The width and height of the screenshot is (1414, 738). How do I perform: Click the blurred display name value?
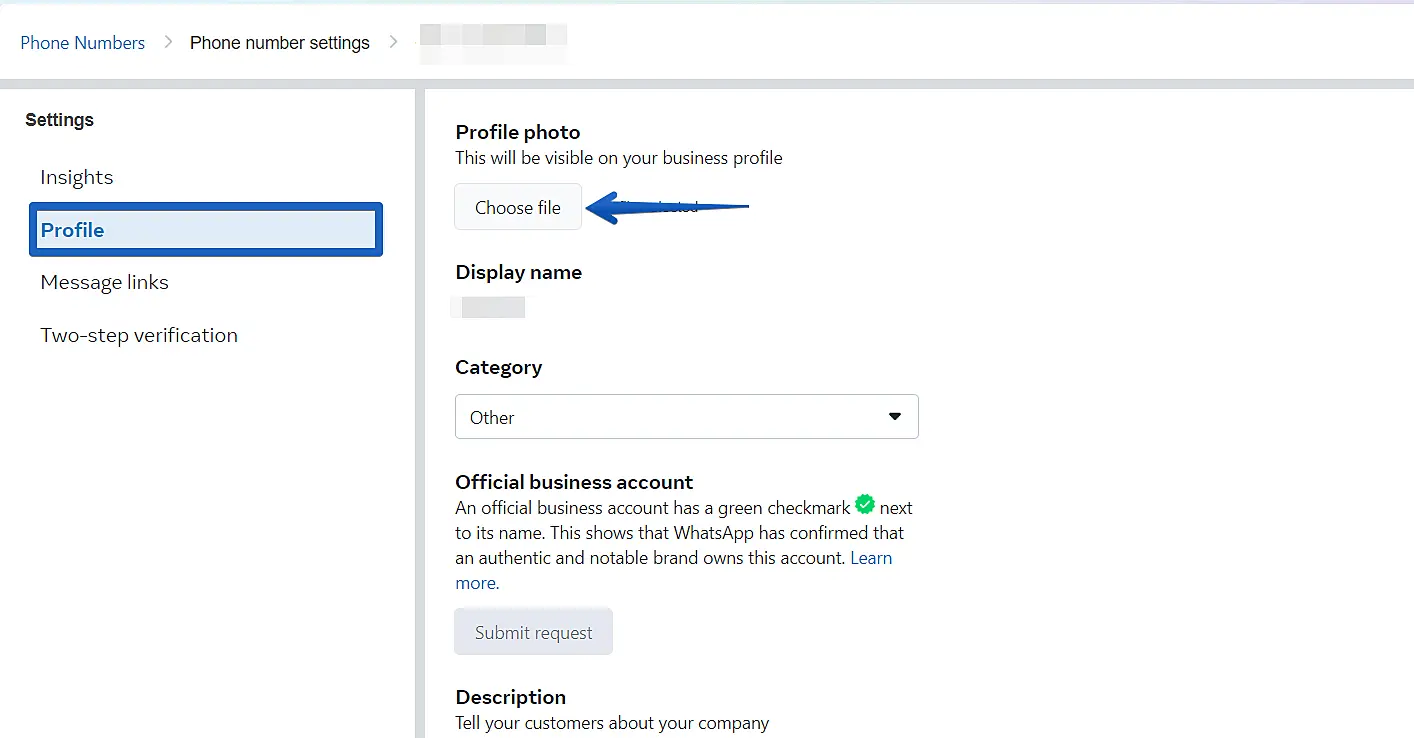point(490,307)
